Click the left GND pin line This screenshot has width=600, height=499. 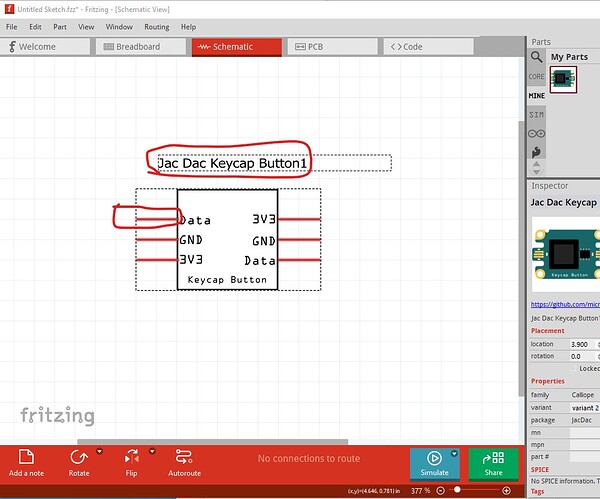(x=157, y=240)
